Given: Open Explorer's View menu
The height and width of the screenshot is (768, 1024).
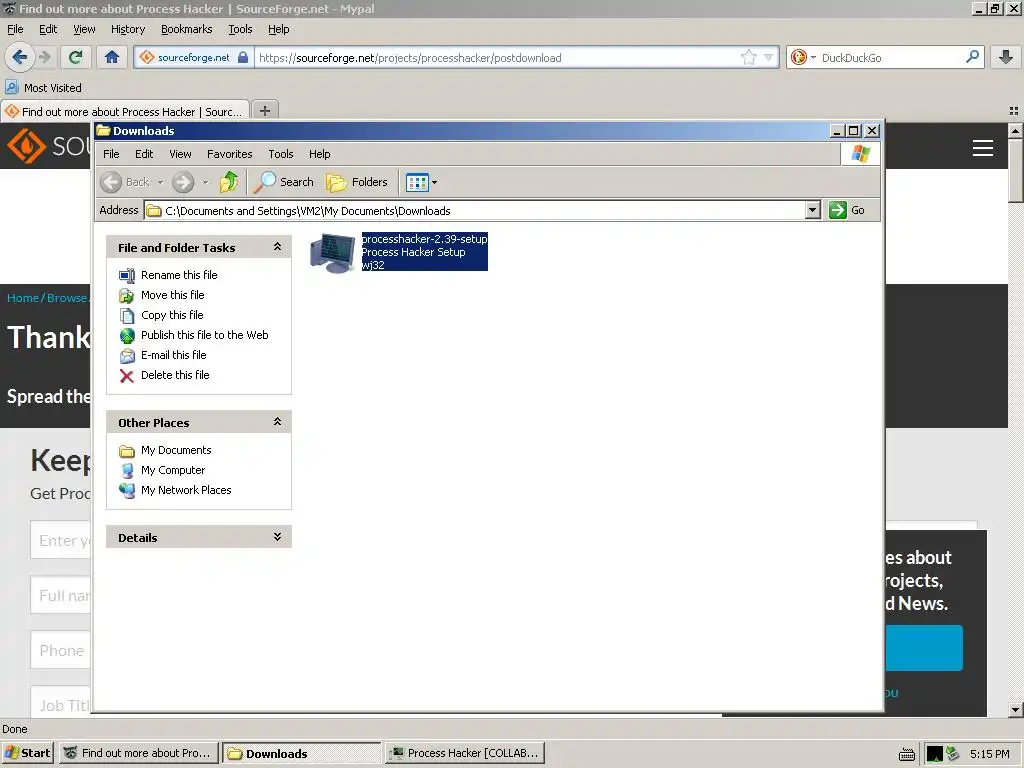Looking at the screenshot, I should (x=180, y=154).
